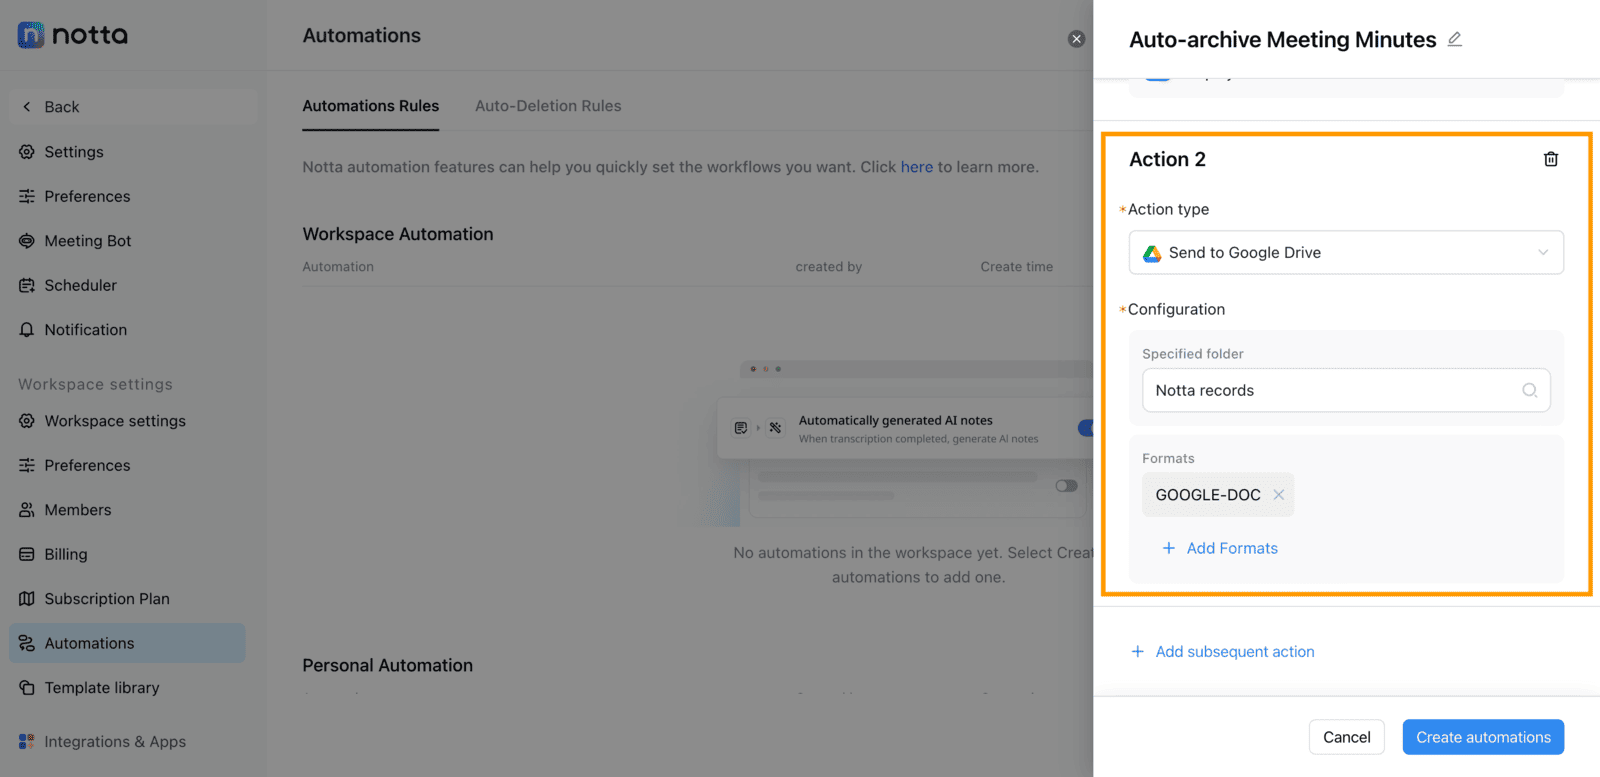Click Add subsequent action link
This screenshot has width=1600, height=777.
[x=1235, y=652]
